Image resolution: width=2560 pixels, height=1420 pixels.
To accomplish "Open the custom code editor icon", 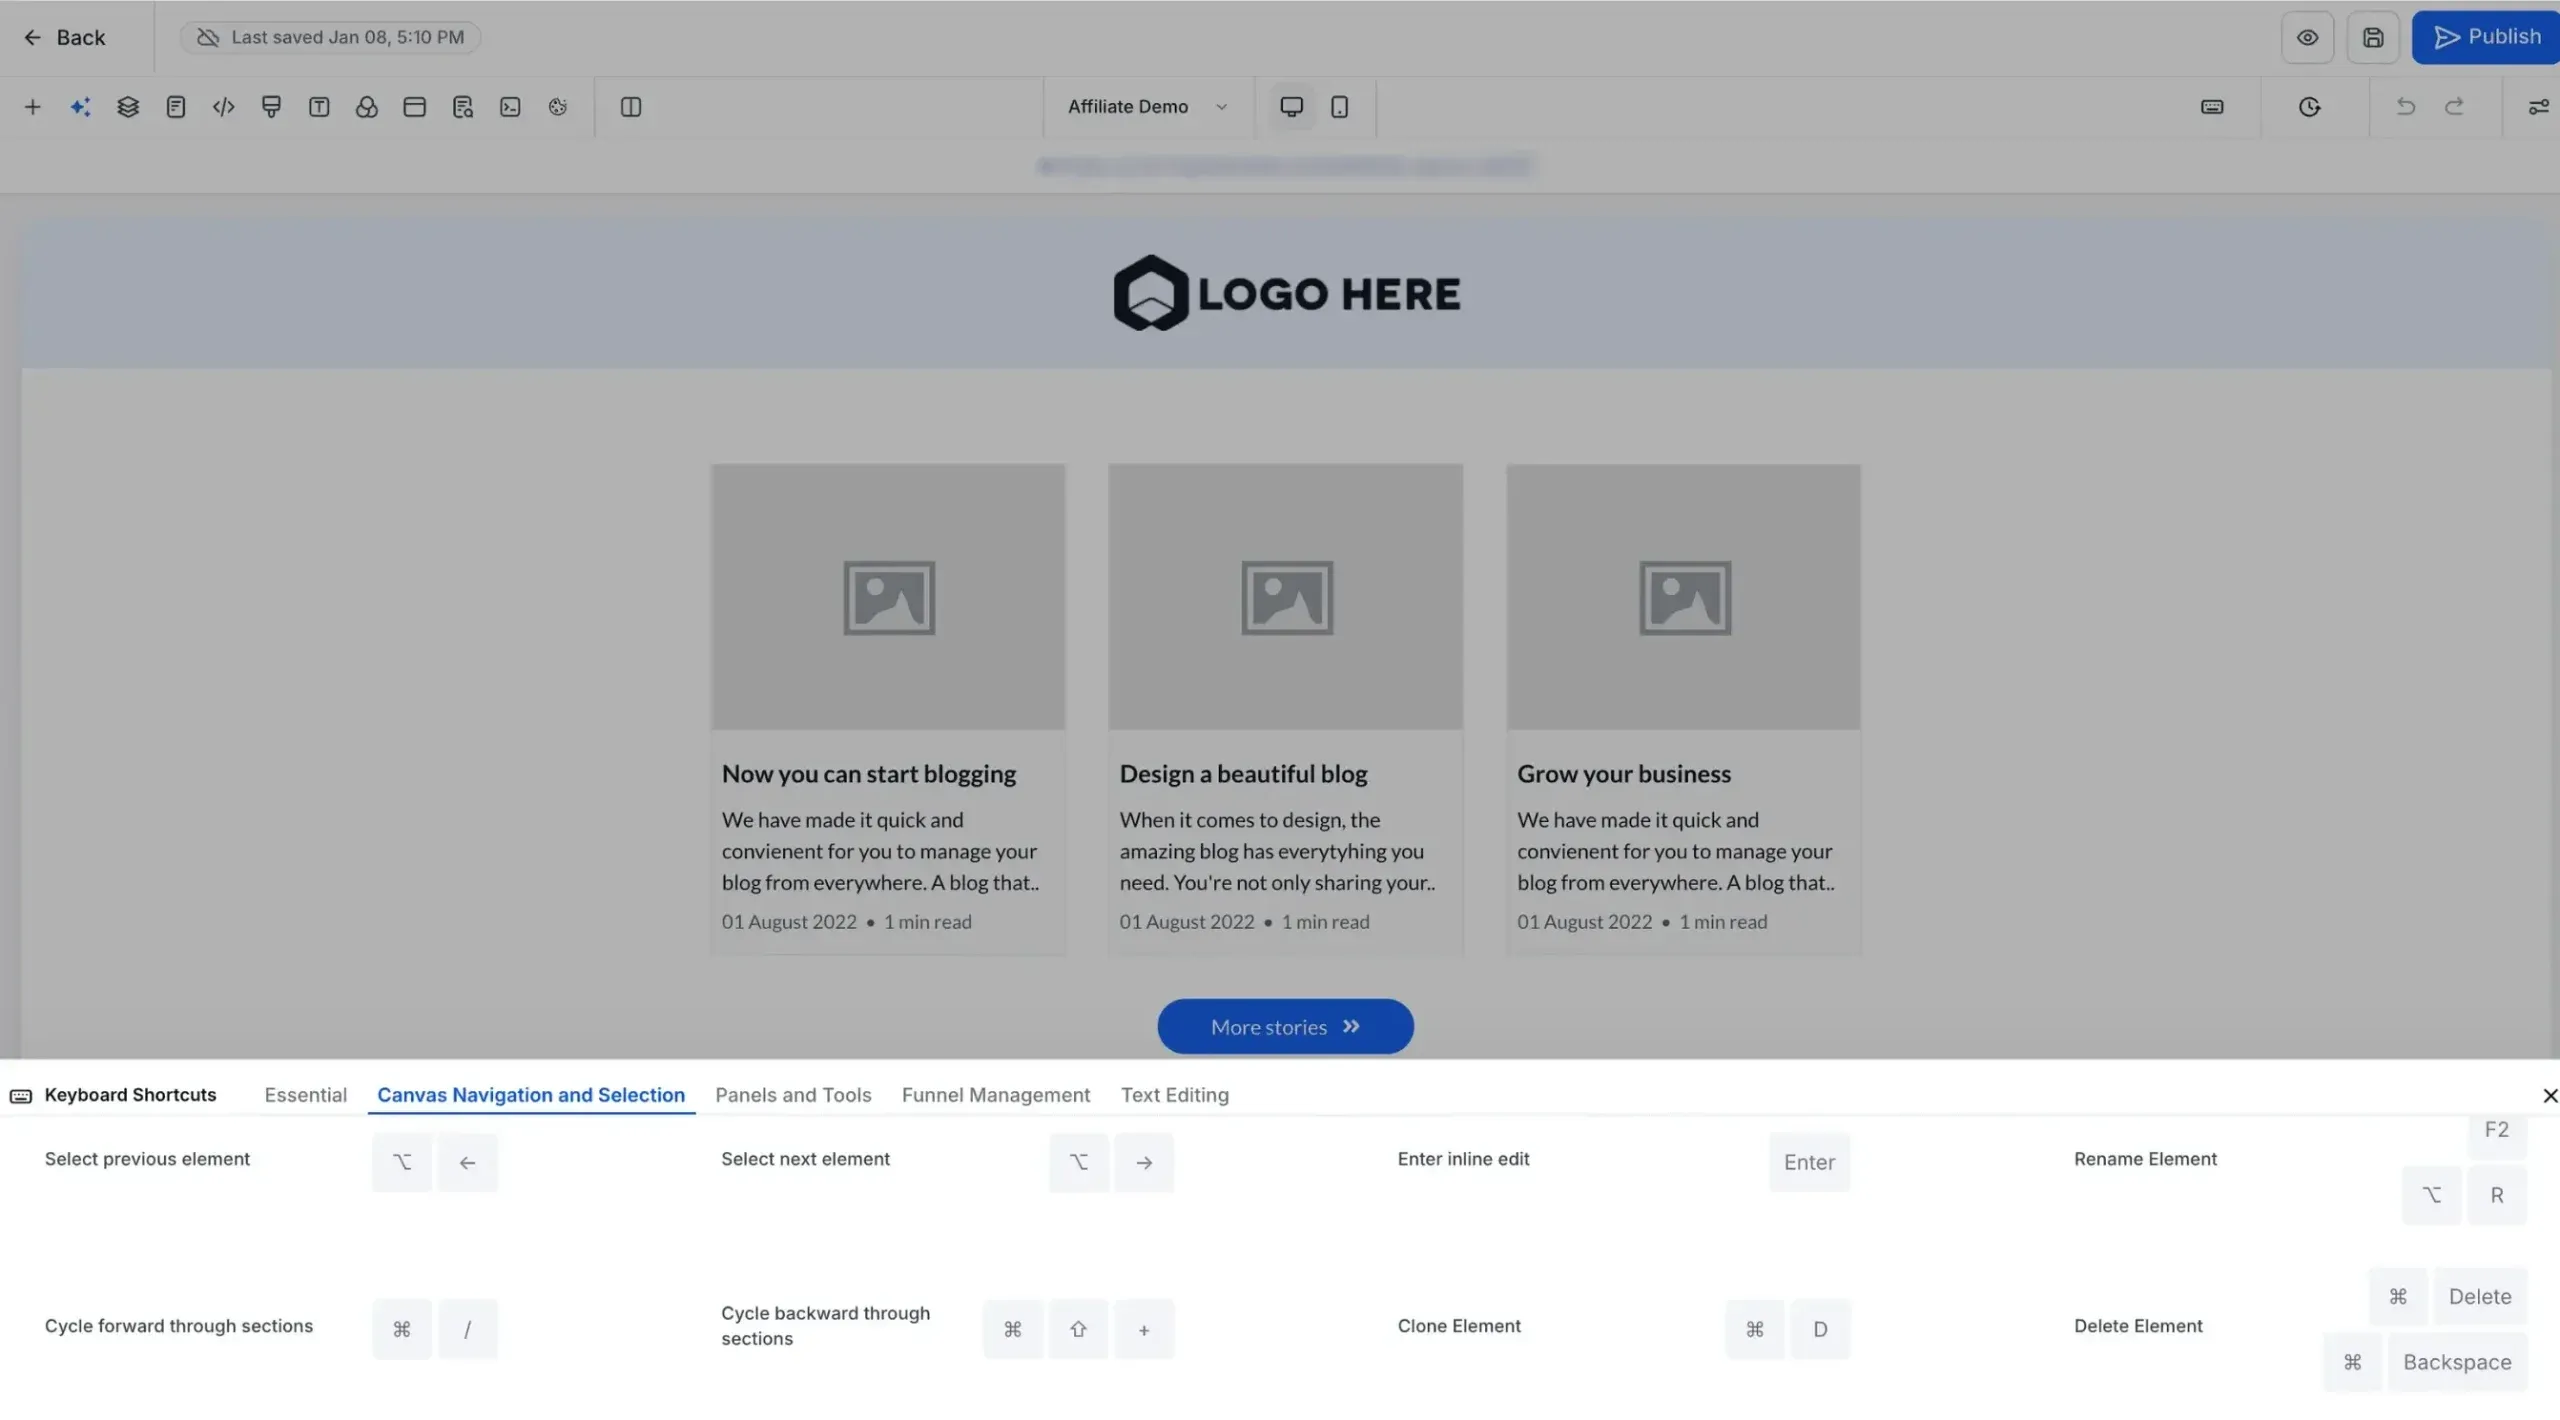I will [x=223, y=106].
